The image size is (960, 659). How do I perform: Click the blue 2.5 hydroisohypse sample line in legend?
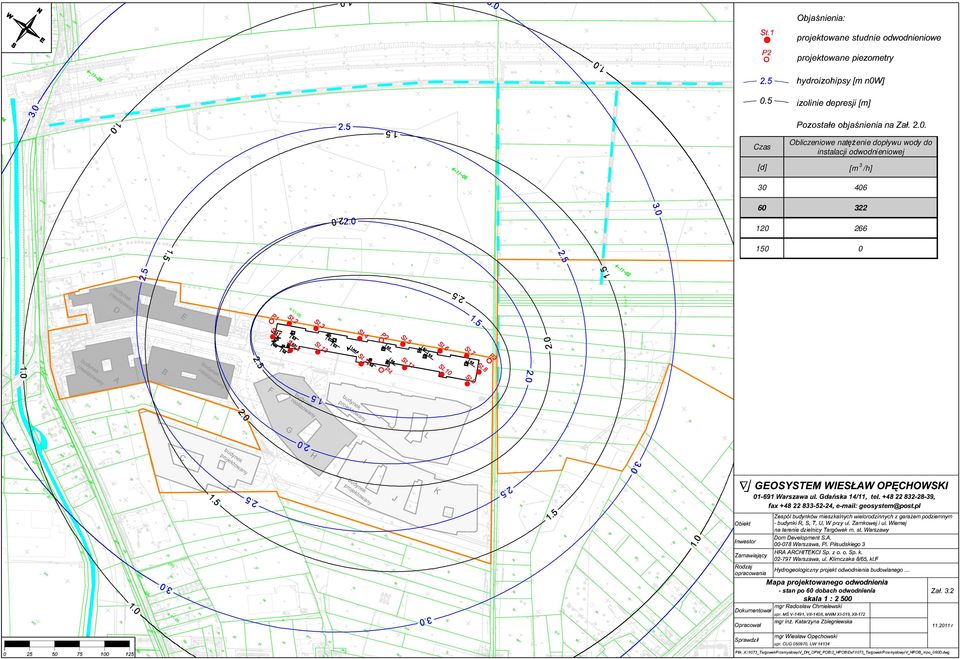tap(765, 81)
